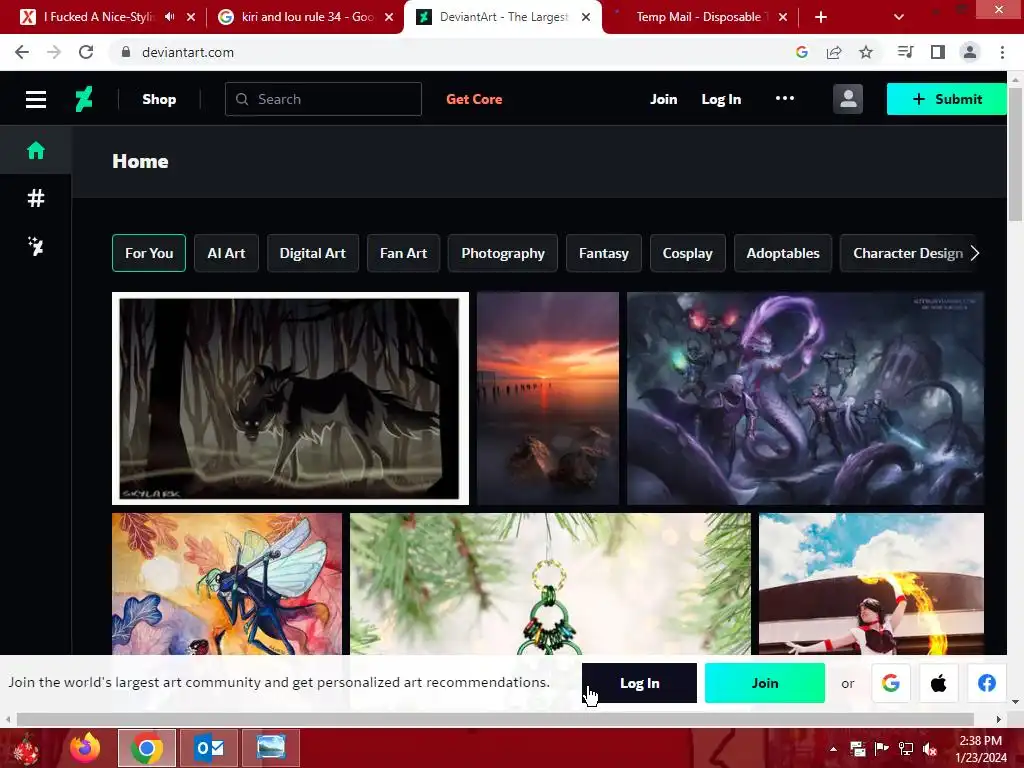
Task: View site info via the padlock icon
Action: coord(126,52)
